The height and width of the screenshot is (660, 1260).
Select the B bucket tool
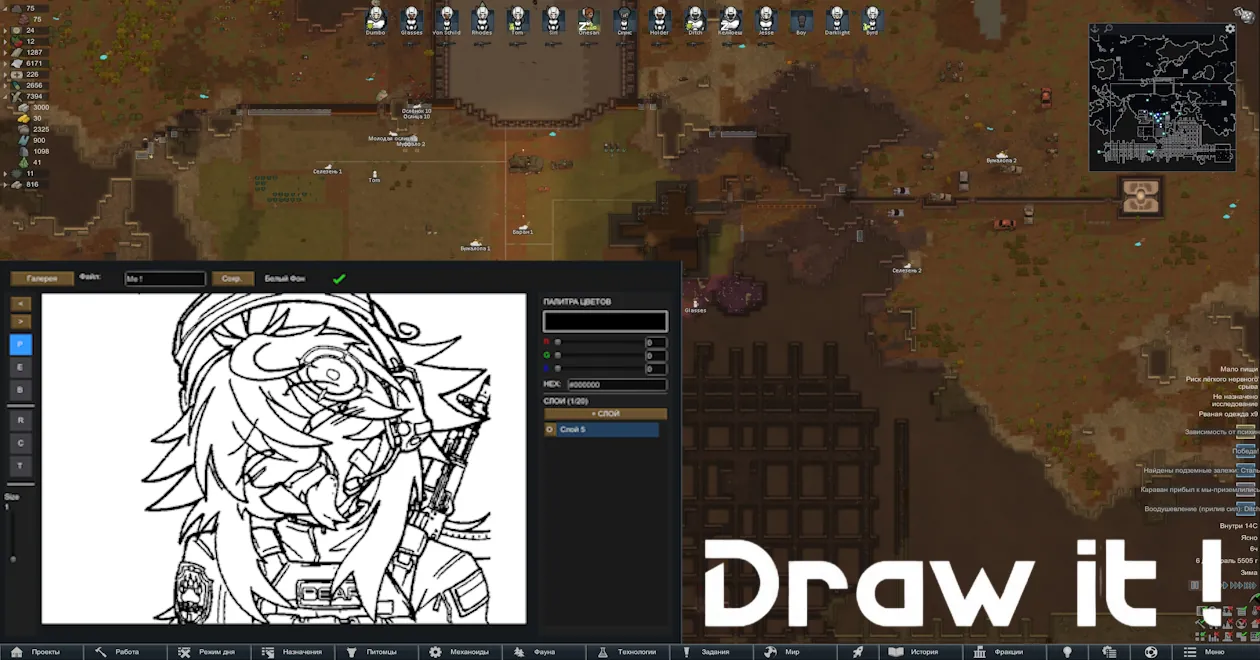coord(20,389)
